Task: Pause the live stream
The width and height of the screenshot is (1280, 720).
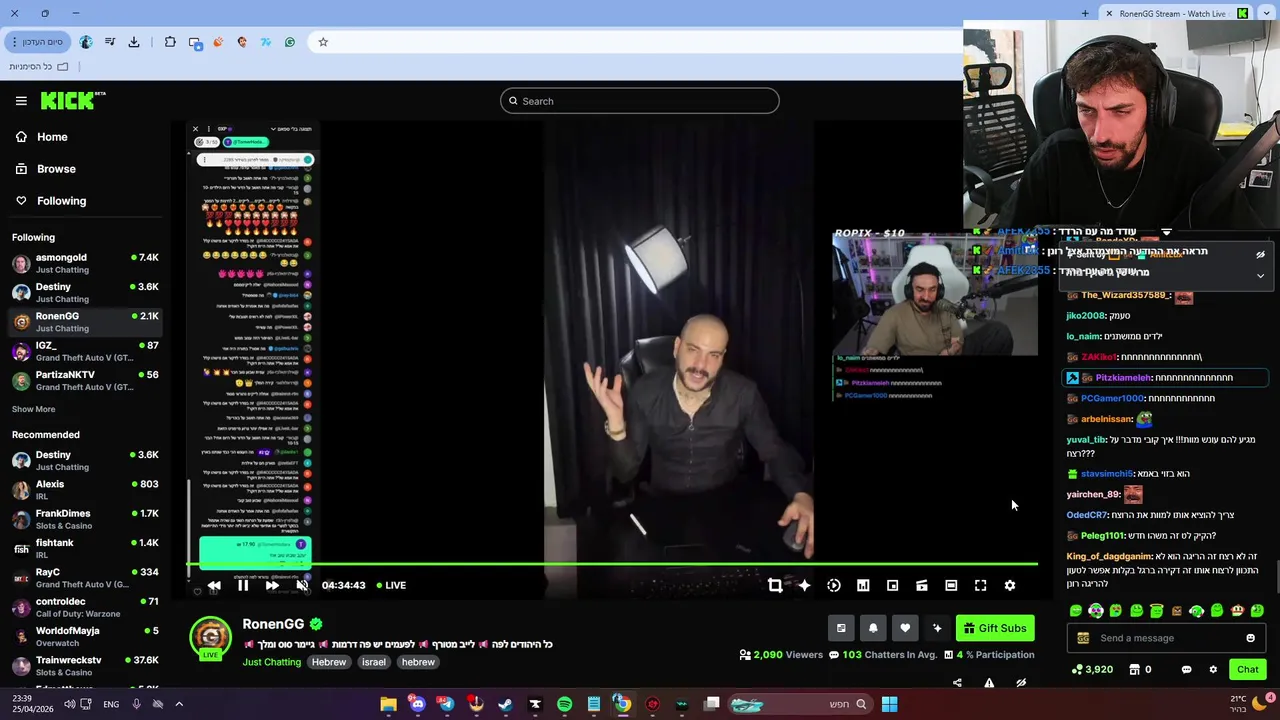Action: coord(242,586)
